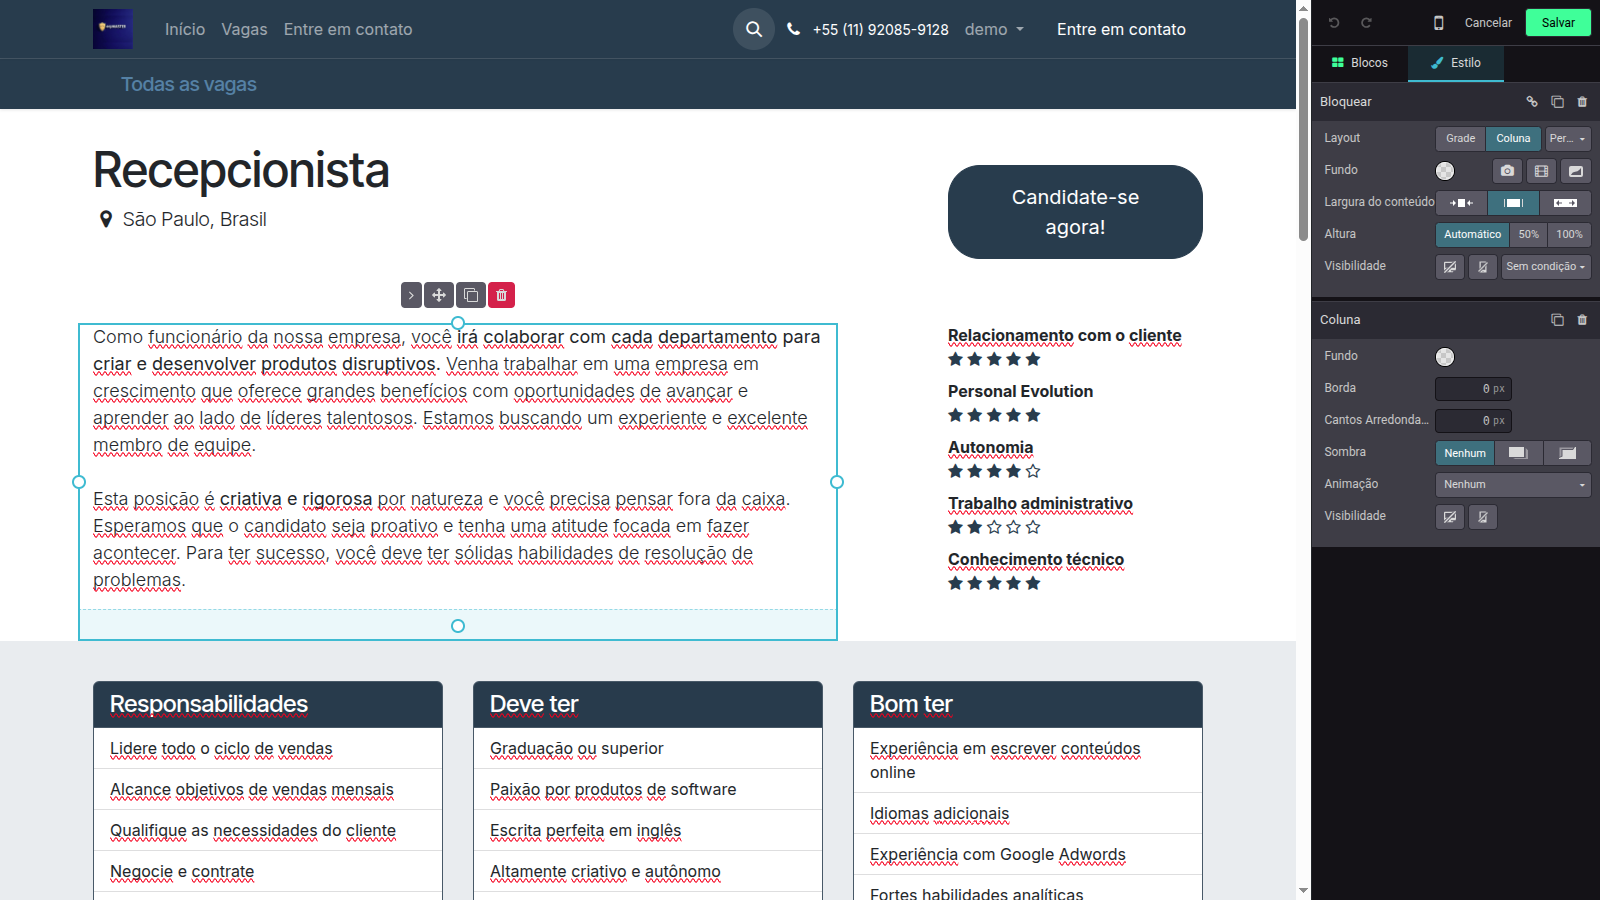Click the red delete icon above the text block
Viewport: 1600px width, 900px height.
pos(502,295)
